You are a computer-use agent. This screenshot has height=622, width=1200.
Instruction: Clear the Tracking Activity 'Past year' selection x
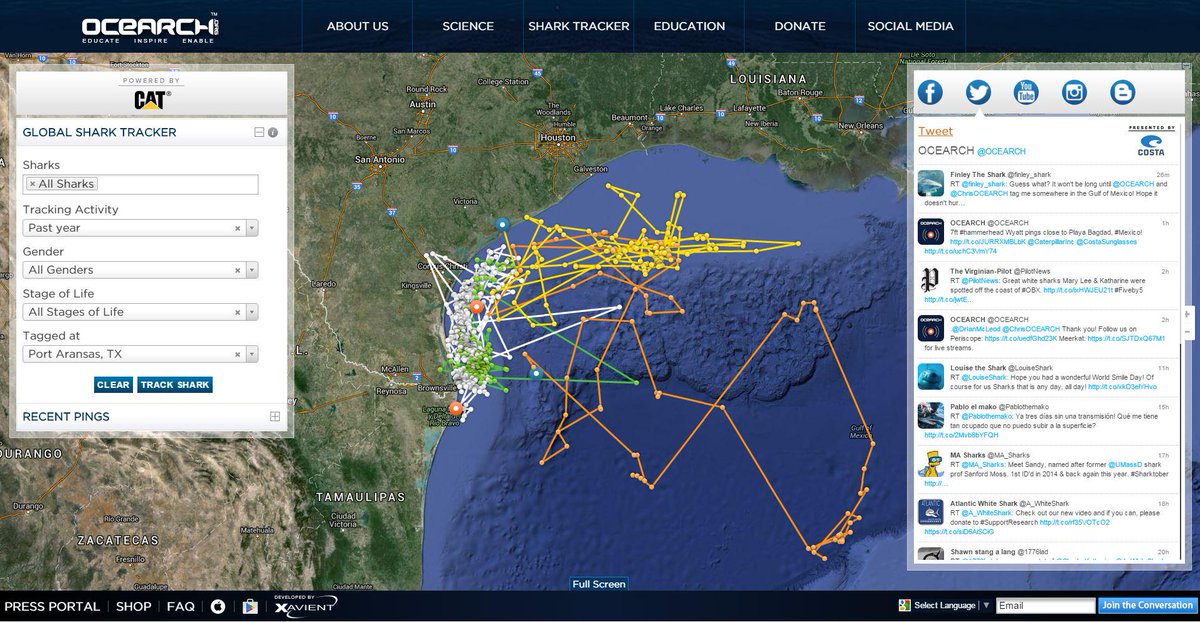coord(238,228)
